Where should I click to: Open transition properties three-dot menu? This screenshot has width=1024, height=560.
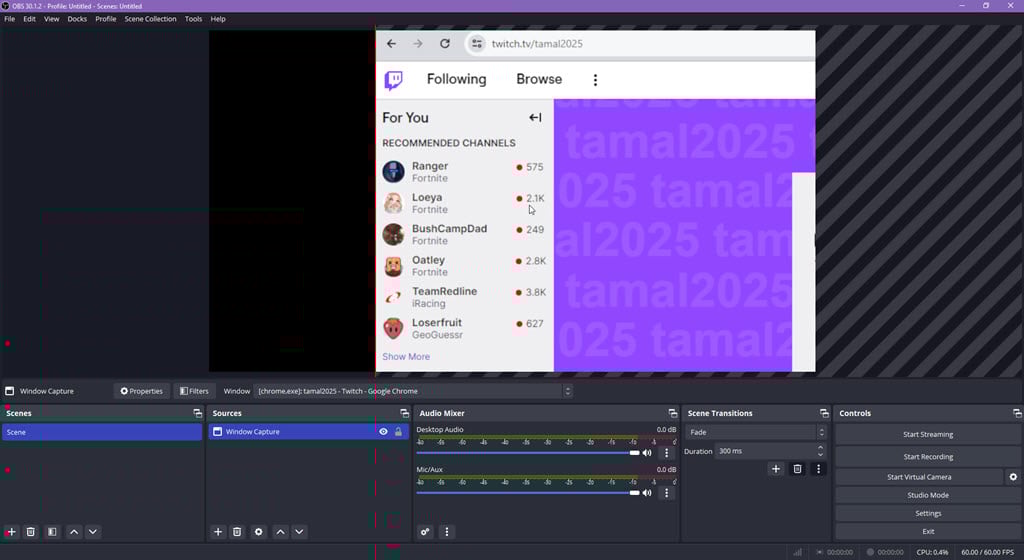point(818,469)
